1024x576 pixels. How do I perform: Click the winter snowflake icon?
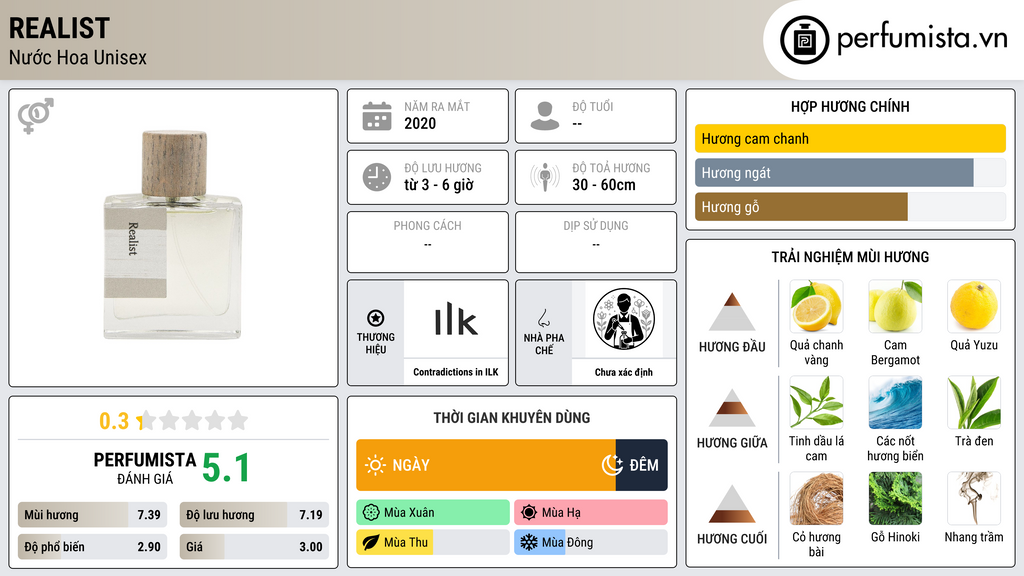click(x=529, y=542)
